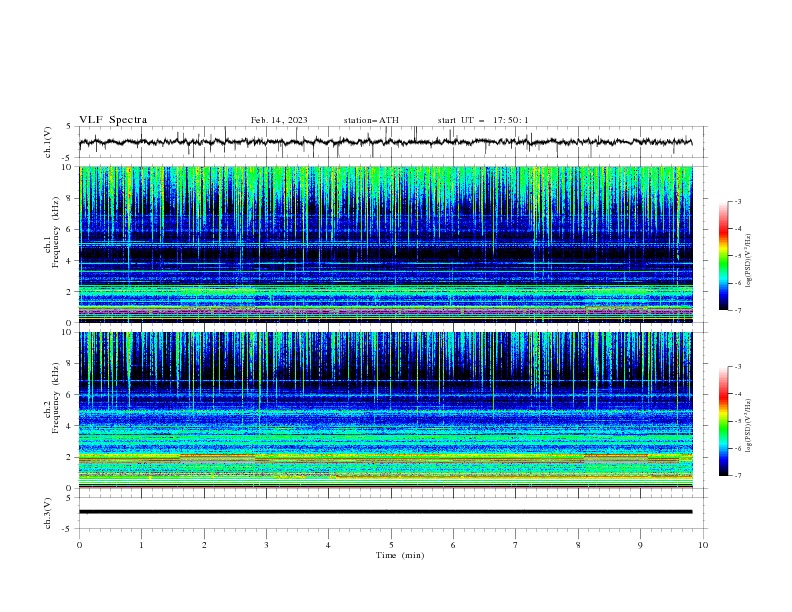Click the ch.1 voltage waveform trace
The image size is (792, 612).
385,142
